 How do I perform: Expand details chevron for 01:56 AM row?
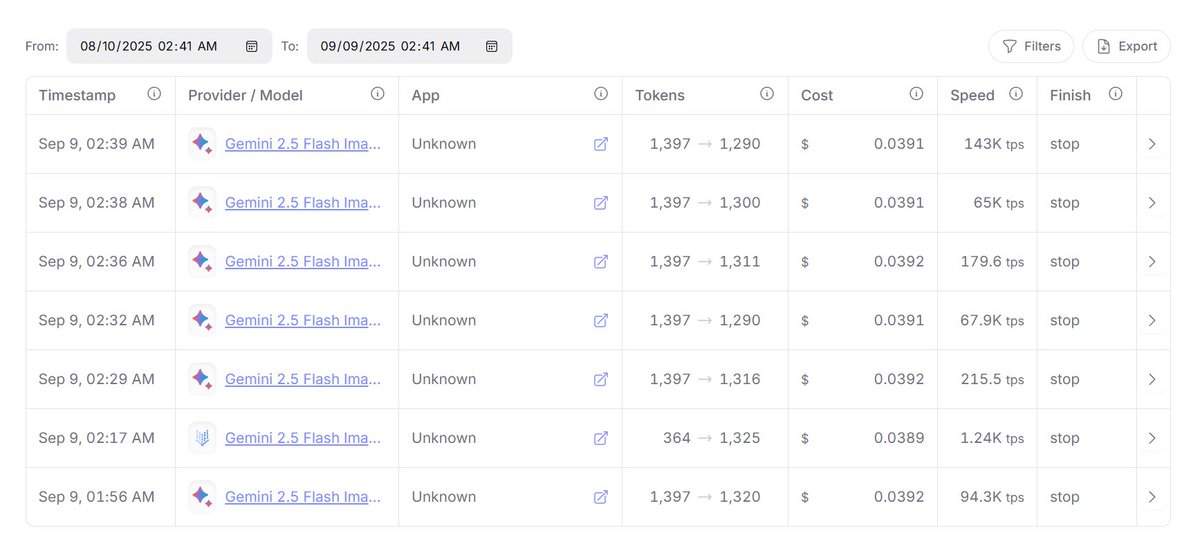pyautogui.click(x=1152, y=497)
